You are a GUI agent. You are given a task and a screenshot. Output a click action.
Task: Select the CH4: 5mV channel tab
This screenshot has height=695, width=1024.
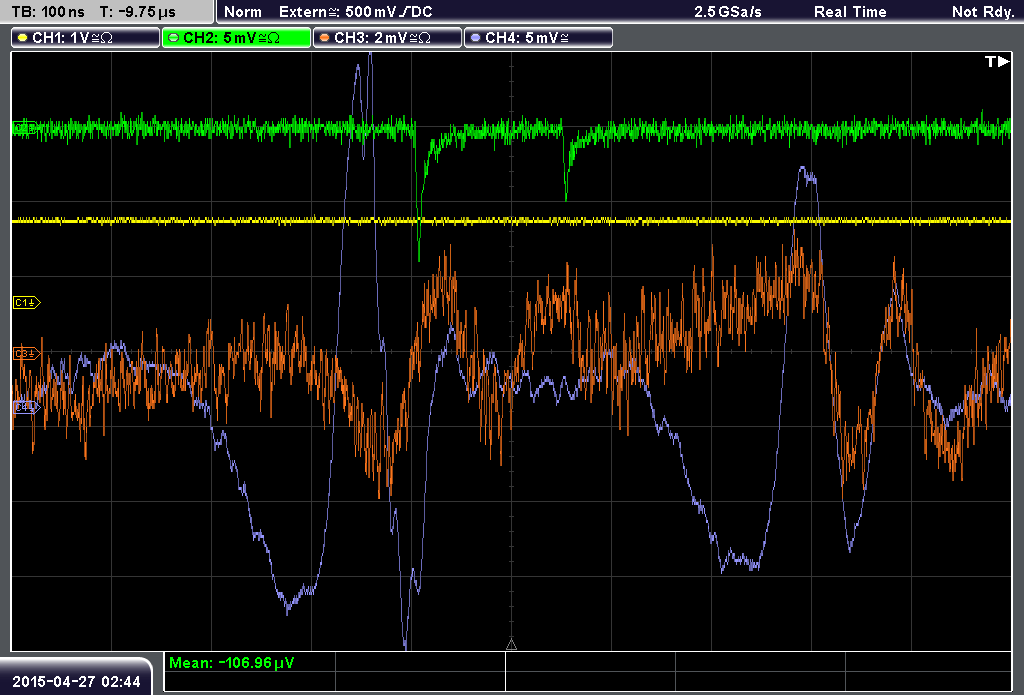tap(538, 38)
